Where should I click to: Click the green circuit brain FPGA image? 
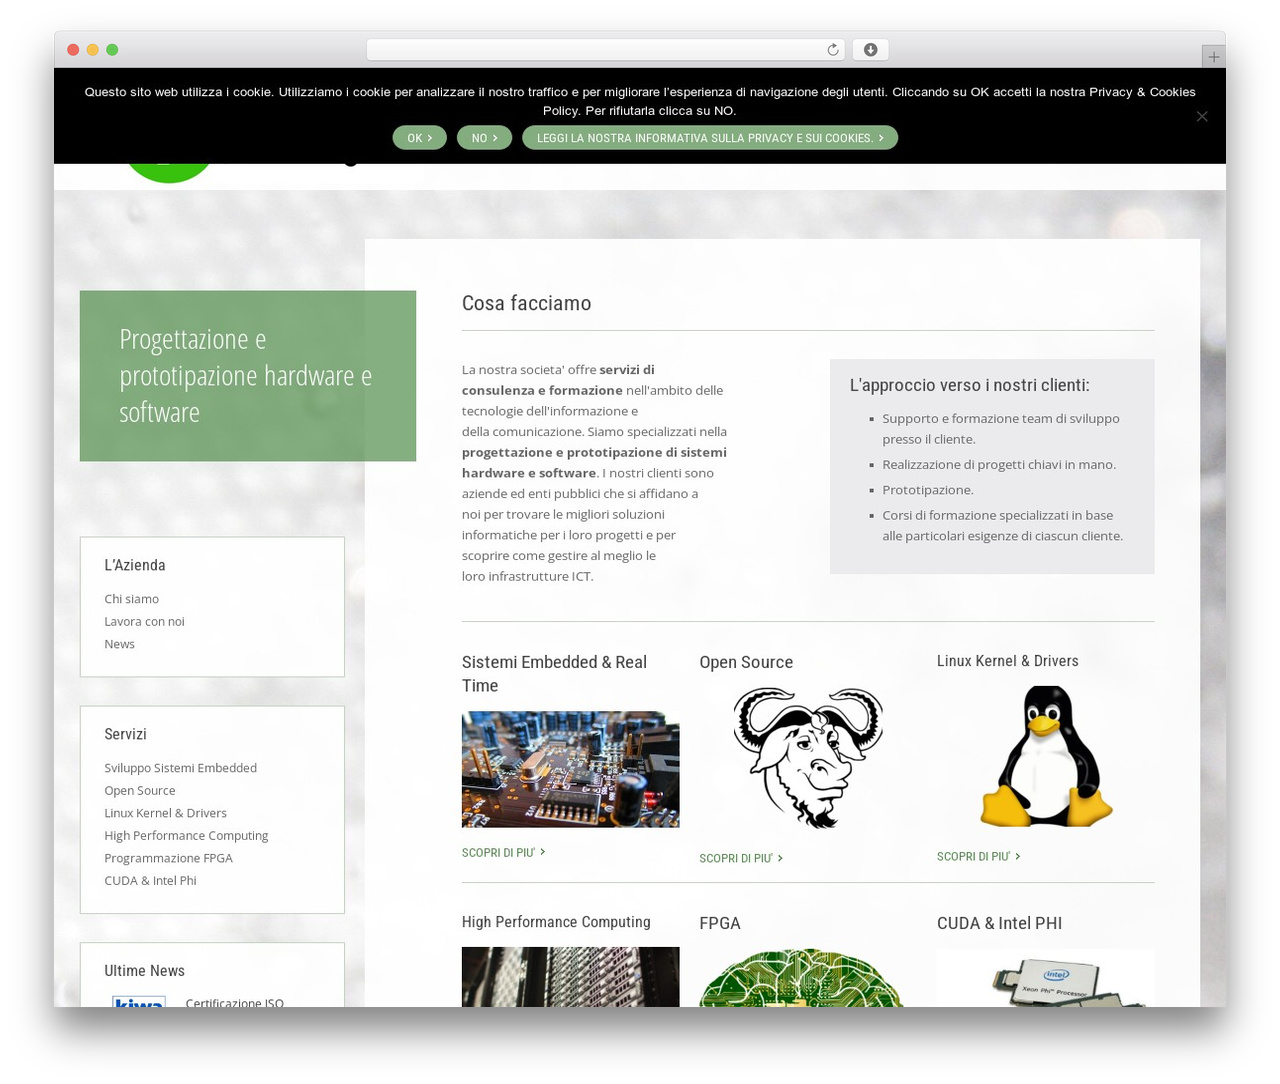[801, 979]
